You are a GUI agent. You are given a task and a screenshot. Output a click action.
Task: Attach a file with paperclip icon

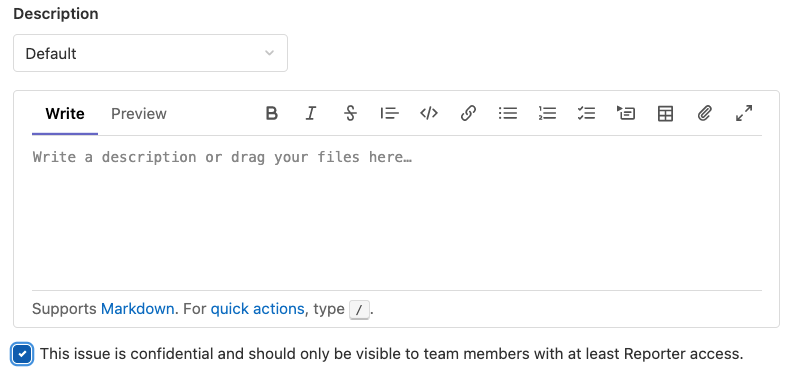[705, 114]
